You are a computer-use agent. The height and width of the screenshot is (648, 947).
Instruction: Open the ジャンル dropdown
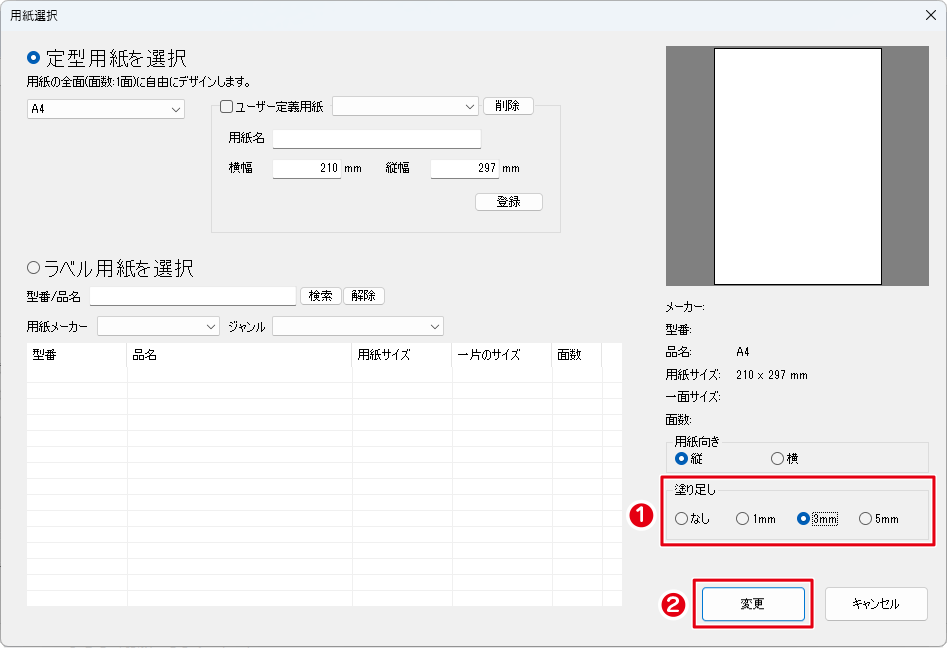[357, 326]
